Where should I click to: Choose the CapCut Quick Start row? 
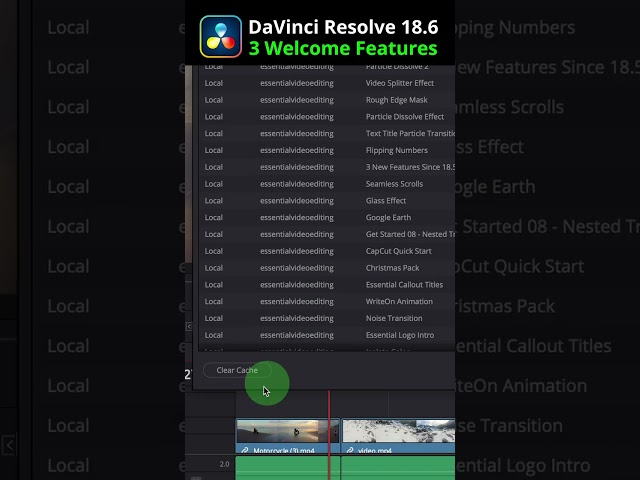click(327, 251)
